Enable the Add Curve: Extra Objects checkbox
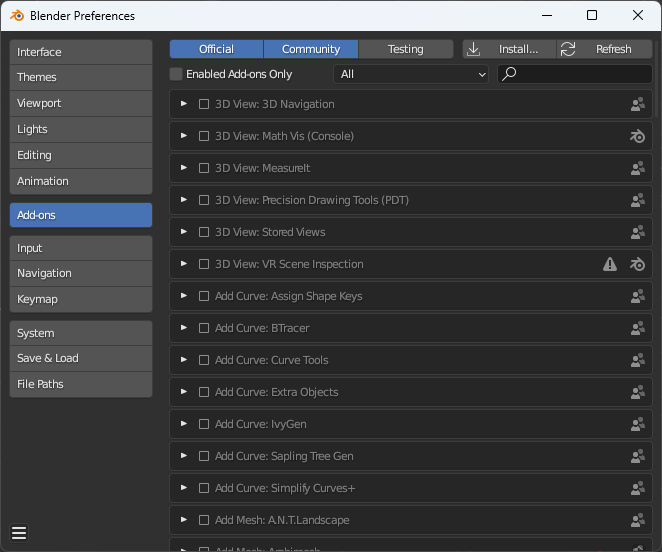Viewport: 662px width, 552px height. point(204,392)
